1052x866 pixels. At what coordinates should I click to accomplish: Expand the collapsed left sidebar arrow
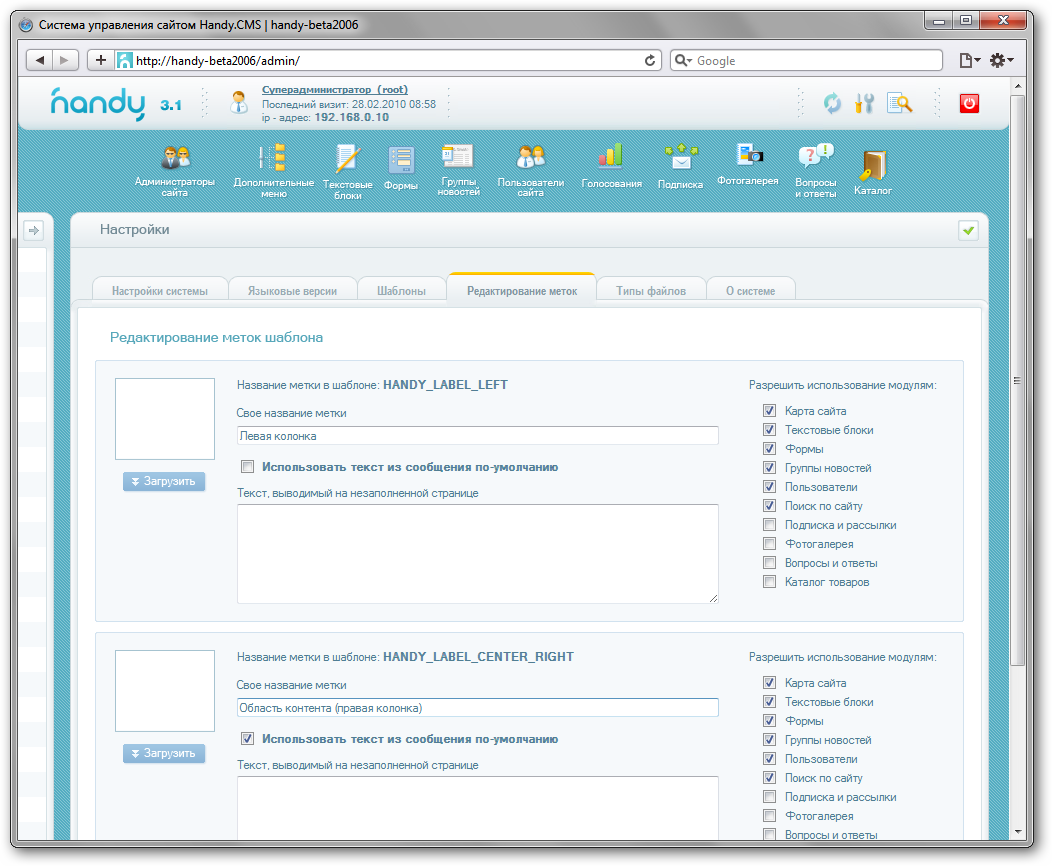point(34,231)
